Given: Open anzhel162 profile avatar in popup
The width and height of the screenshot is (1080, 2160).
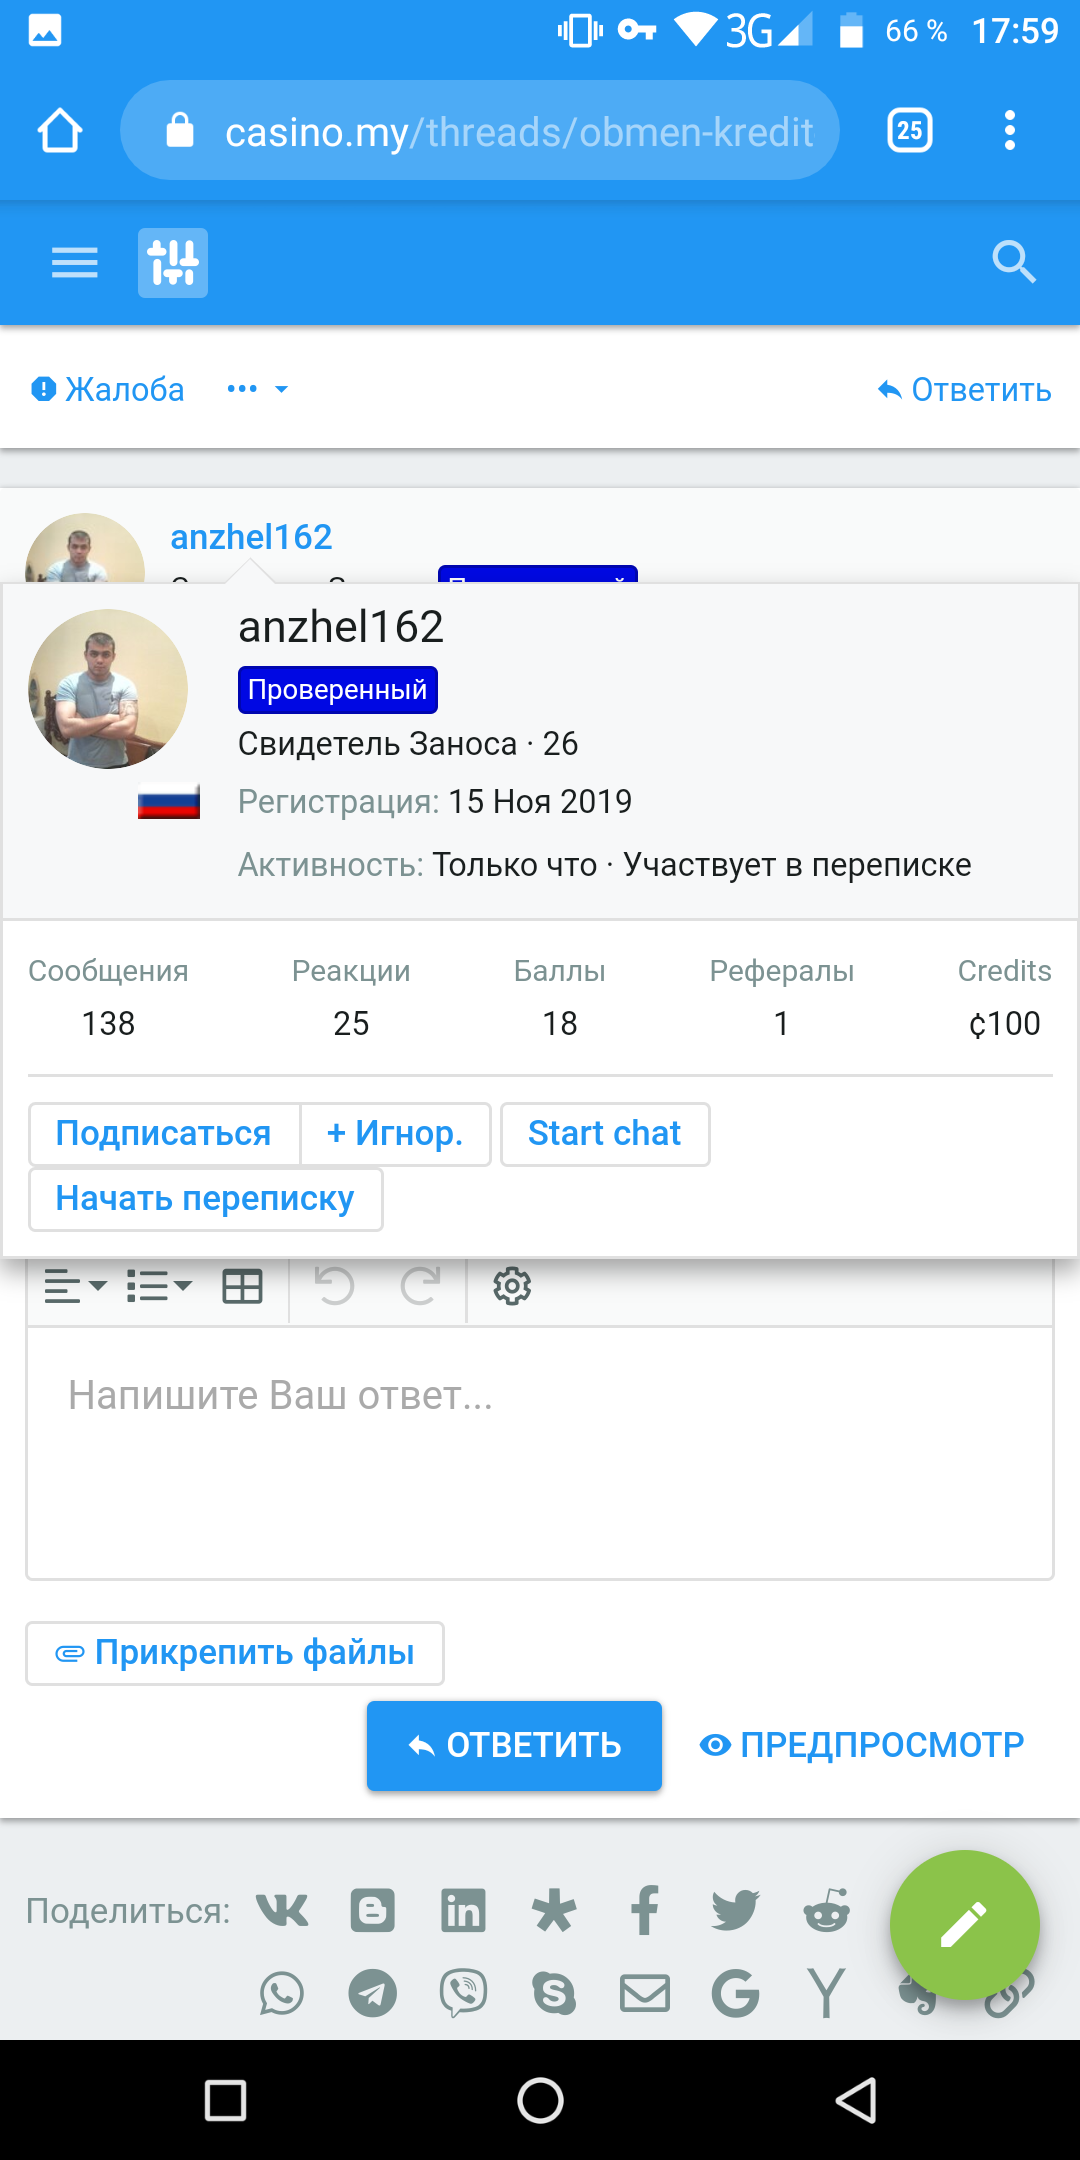Looking at the screenshot, I should tap(108, 689).
